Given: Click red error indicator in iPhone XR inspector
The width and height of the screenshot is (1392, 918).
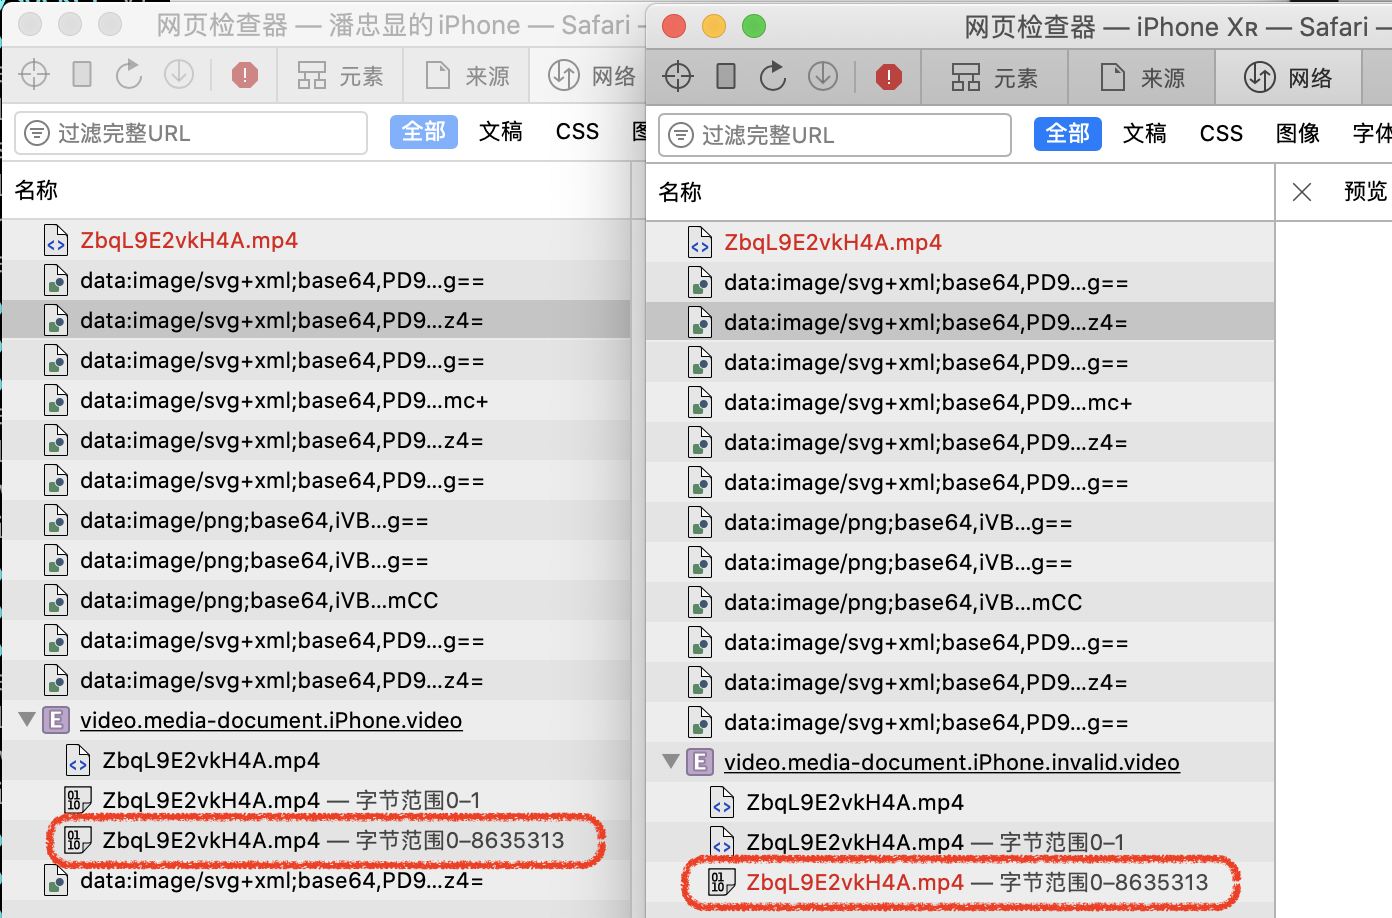Looking at the screenshot, I should click(x=888, y=77).
